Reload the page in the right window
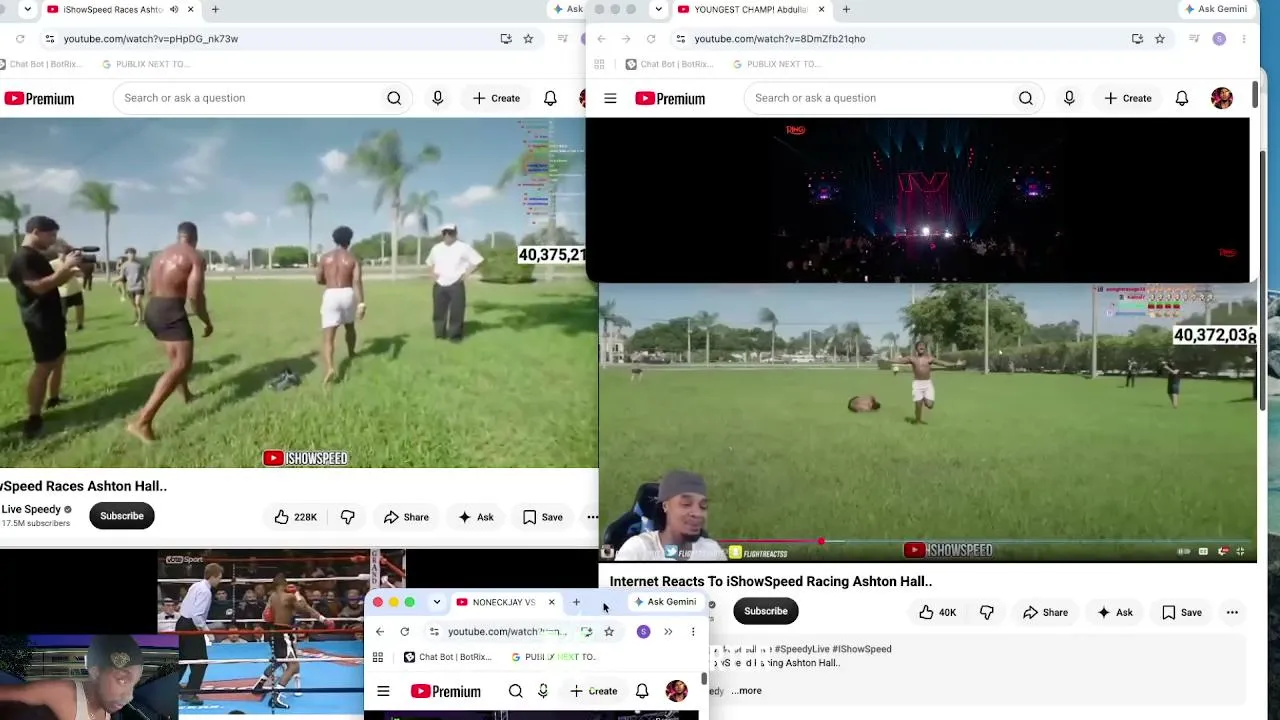Screen dimensions: 1280x720 (651, 39)
